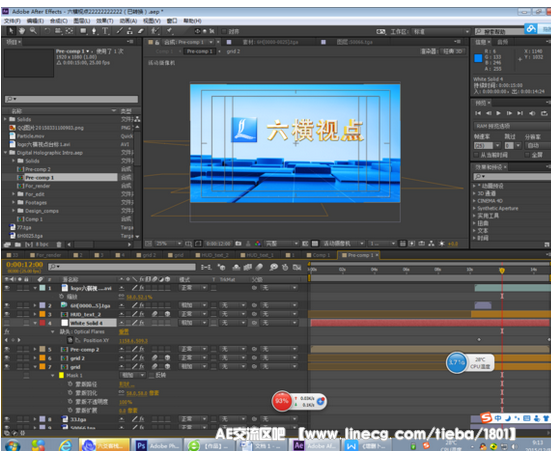Select the Brush tool

pos(119,31)
